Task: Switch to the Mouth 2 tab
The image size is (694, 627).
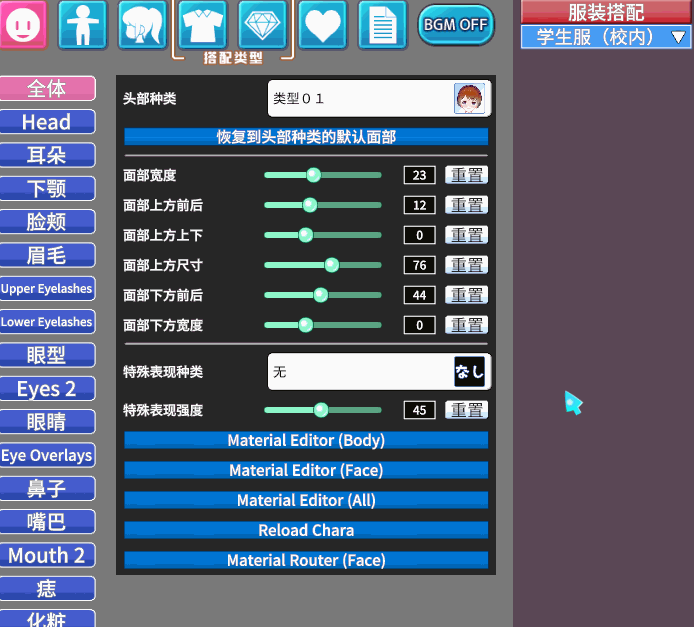Action: tap(47, 555)
